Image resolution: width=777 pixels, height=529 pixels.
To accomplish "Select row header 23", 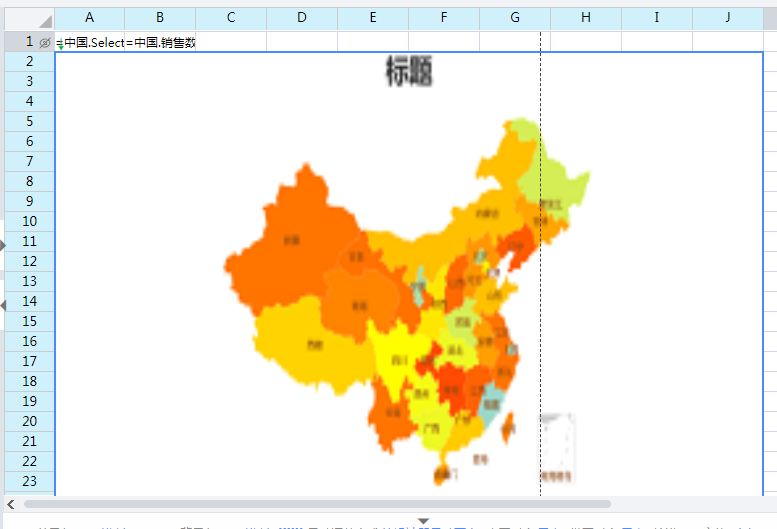I will [29, 481].
